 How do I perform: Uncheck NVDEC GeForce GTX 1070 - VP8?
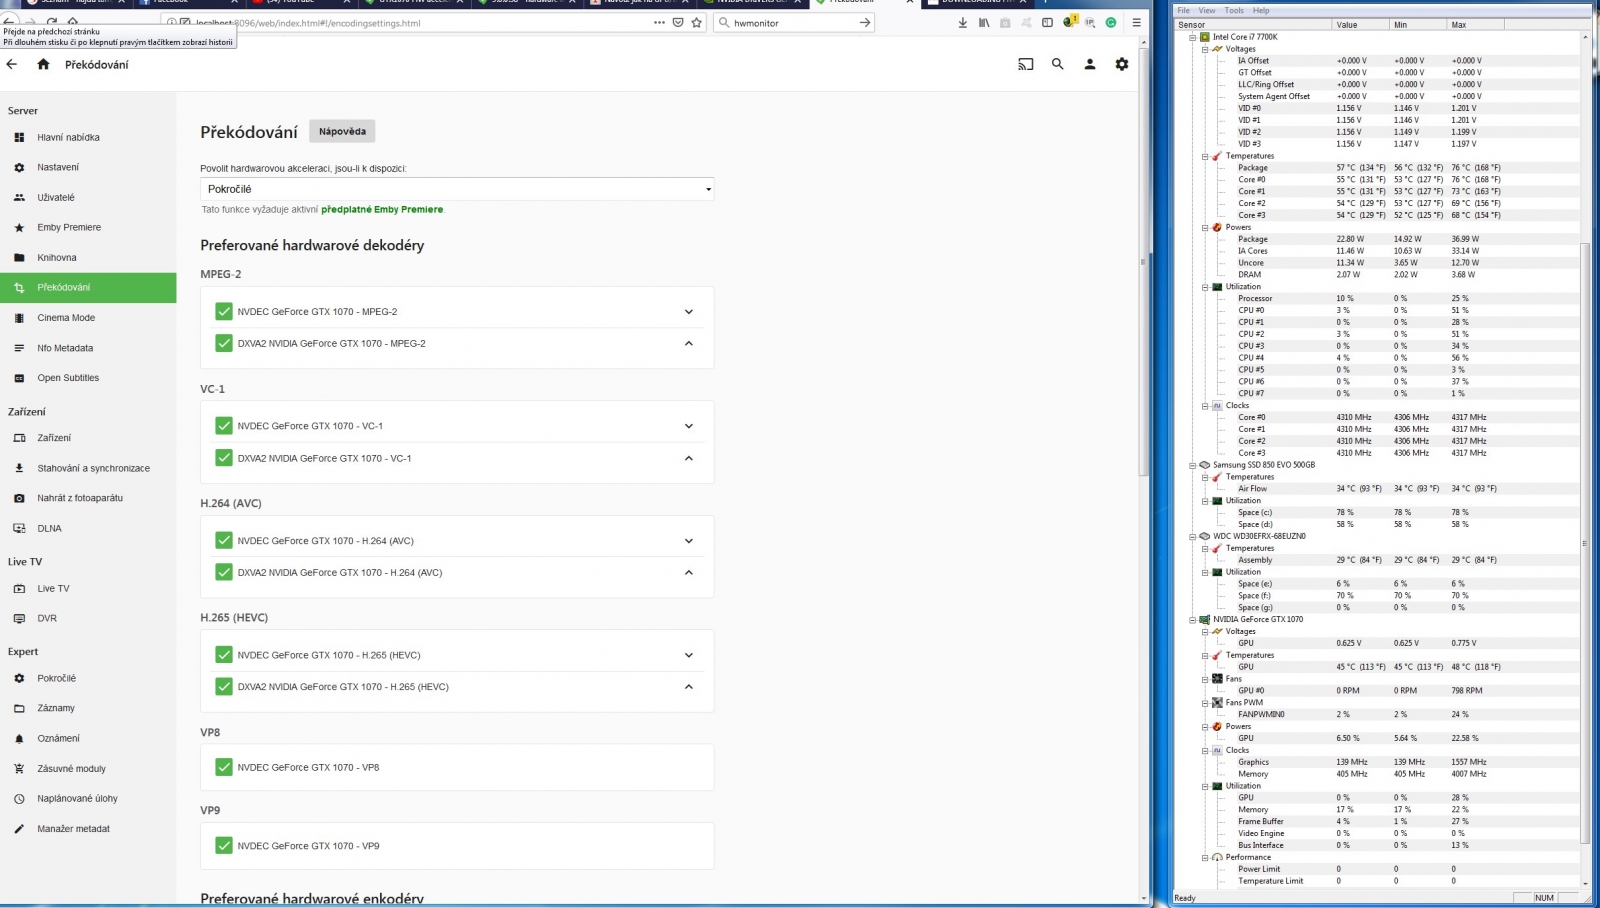224,767
